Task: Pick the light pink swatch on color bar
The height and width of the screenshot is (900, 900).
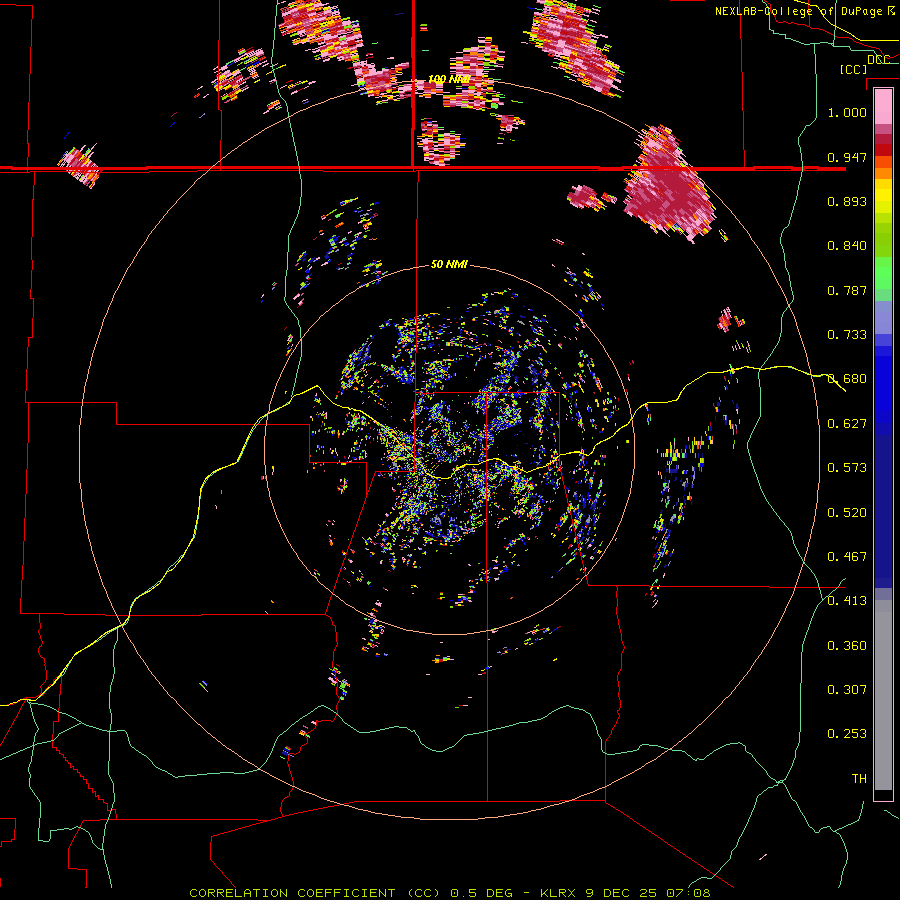Action: tap(883, 106)
